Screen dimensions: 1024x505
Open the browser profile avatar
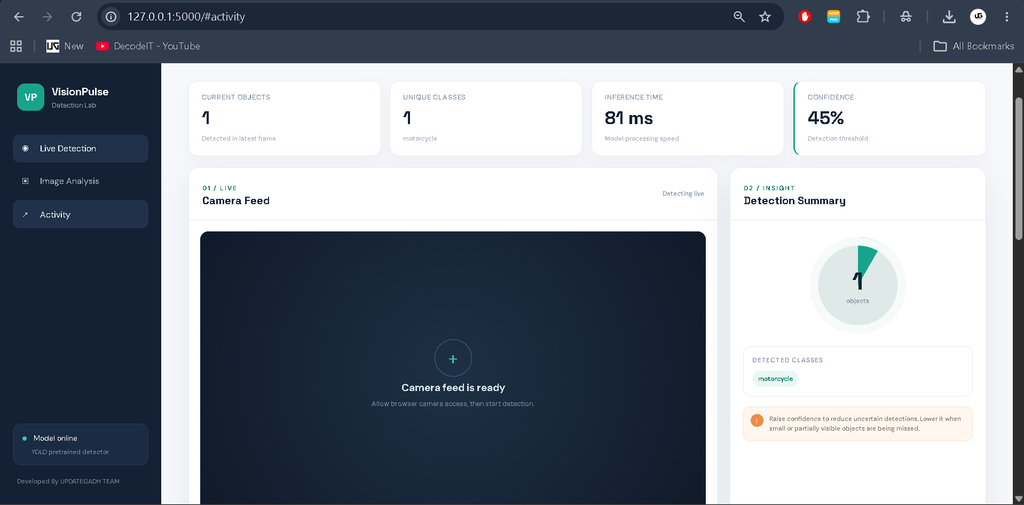coord(978,17)
